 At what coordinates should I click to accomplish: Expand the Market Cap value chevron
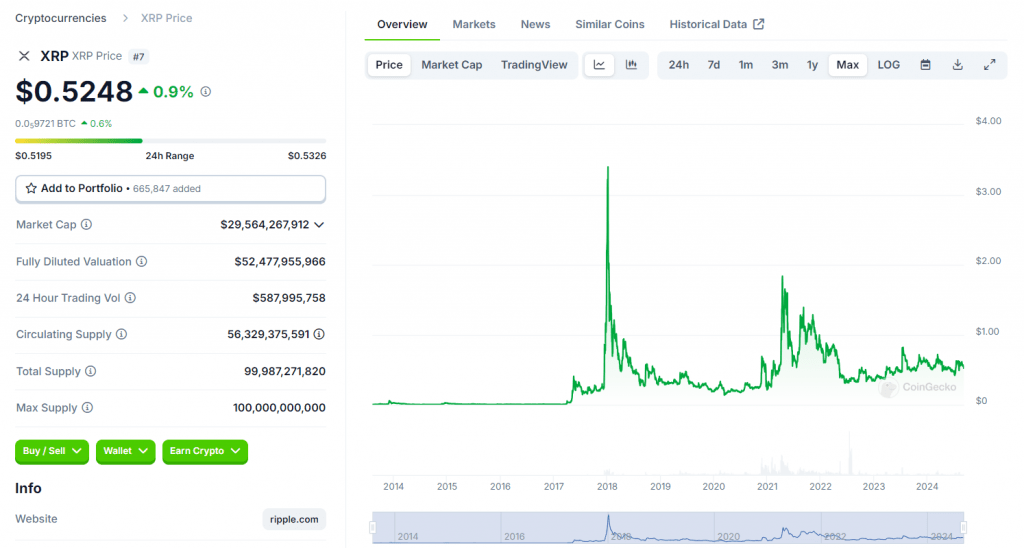coord(319,225)
